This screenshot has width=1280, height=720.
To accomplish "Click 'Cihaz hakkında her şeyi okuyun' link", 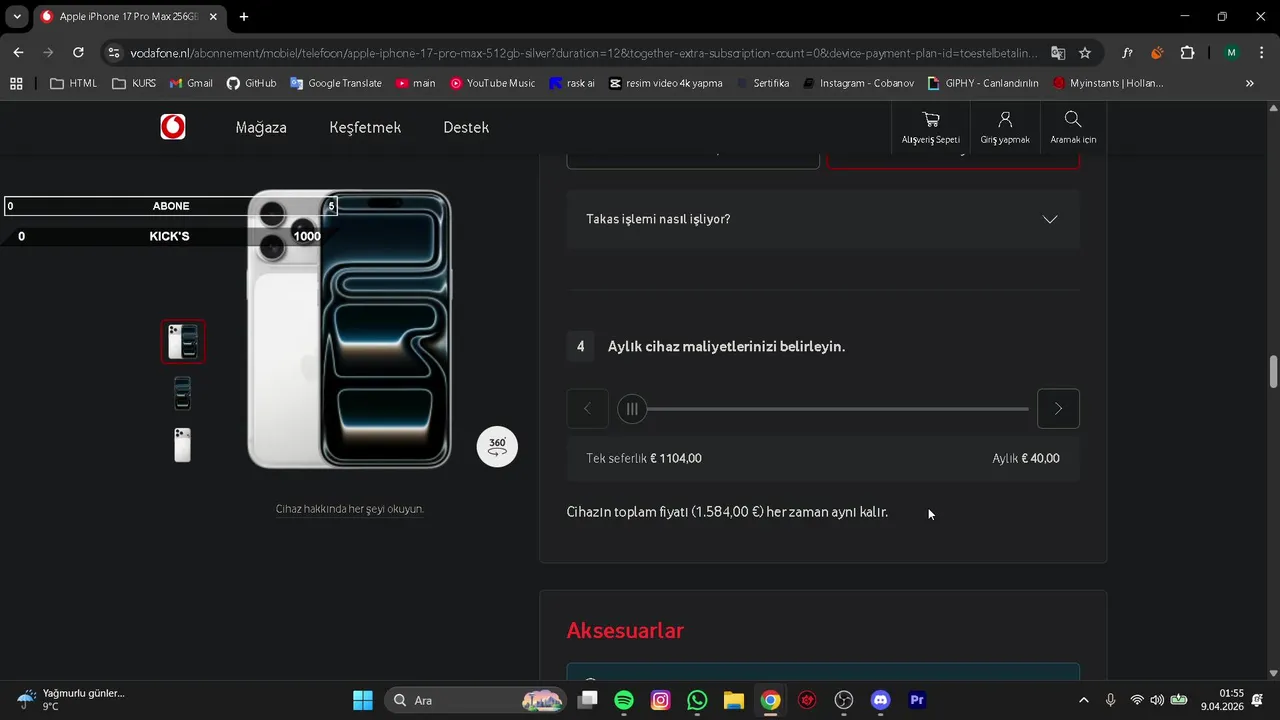I will (350, 509).
